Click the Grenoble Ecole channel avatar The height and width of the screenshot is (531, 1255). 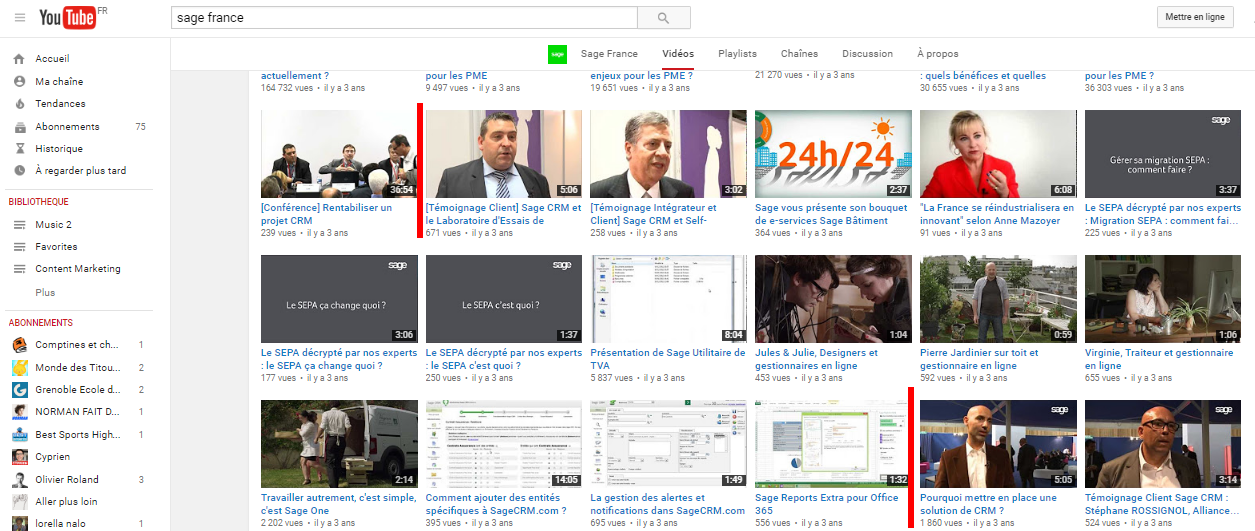[x=19, y=390]
